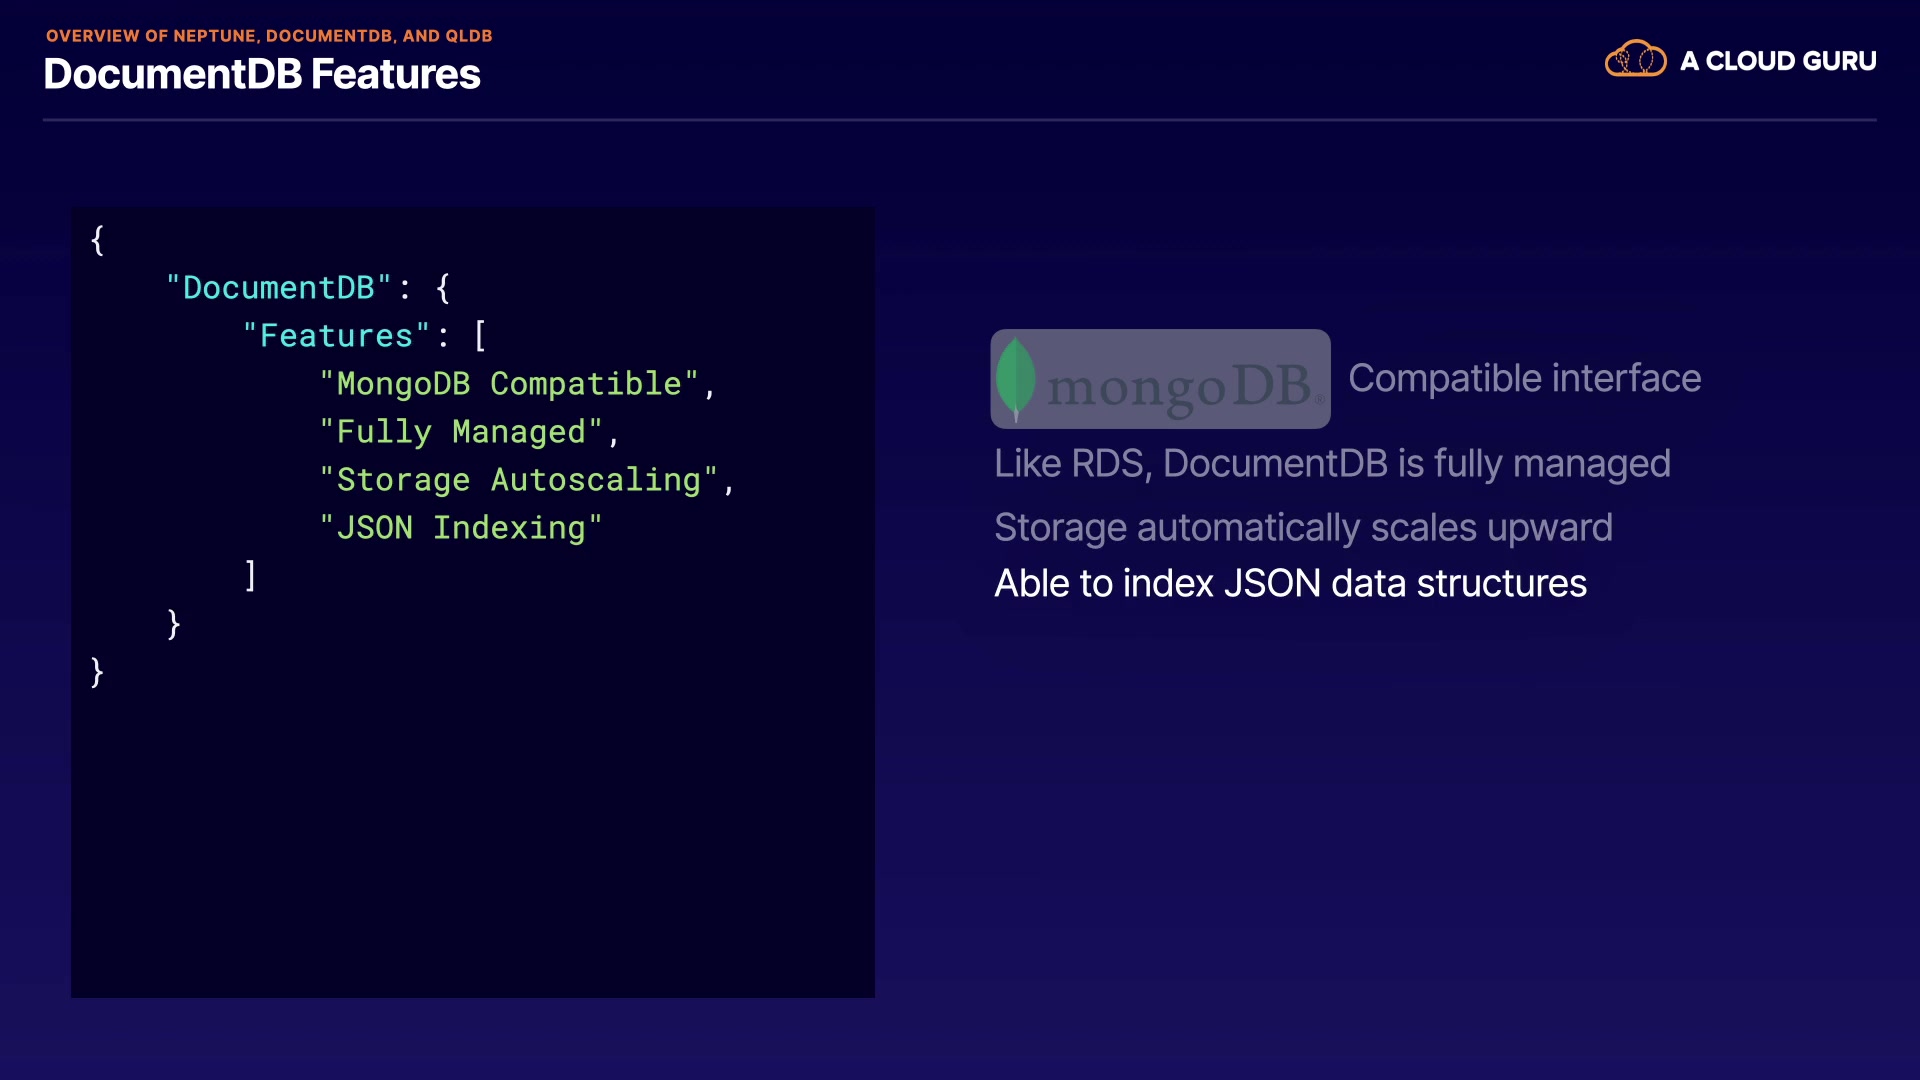Screen dimensions: 1920x1080
Task: Click the mongoDB wordmark logo
Action: click(1180, 386)
